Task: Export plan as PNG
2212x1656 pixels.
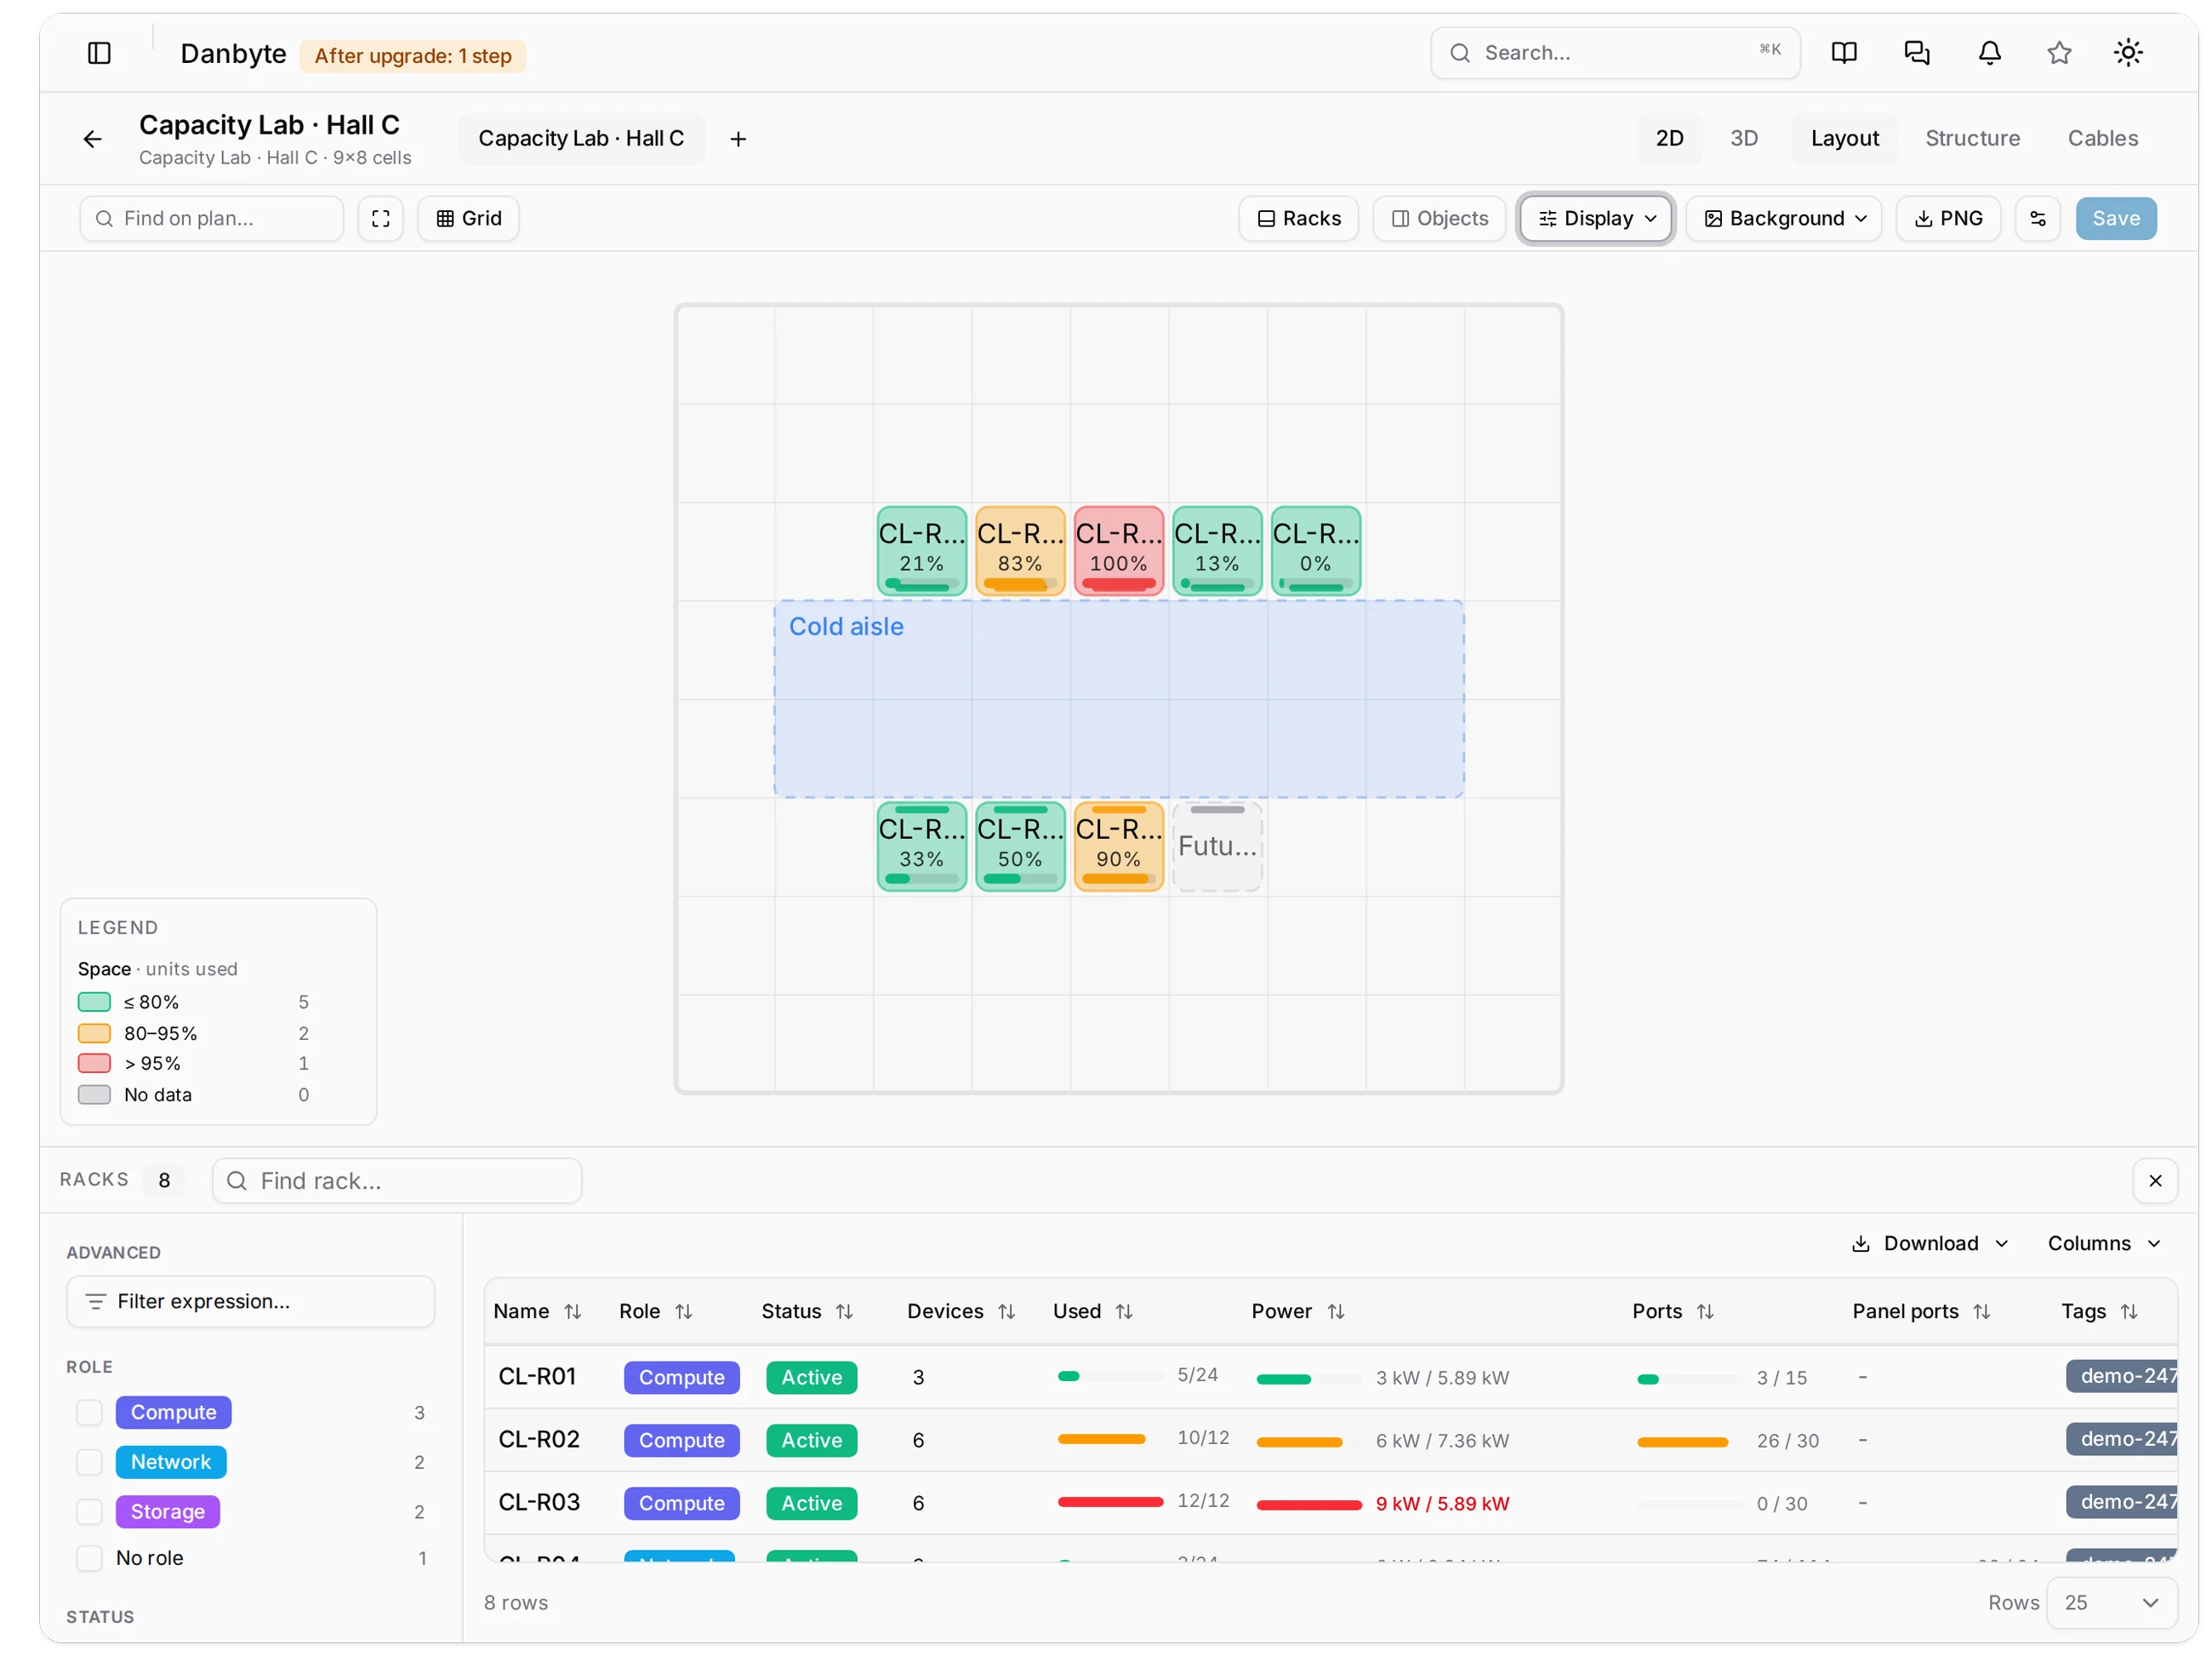Action: (x=1947, y=218)
